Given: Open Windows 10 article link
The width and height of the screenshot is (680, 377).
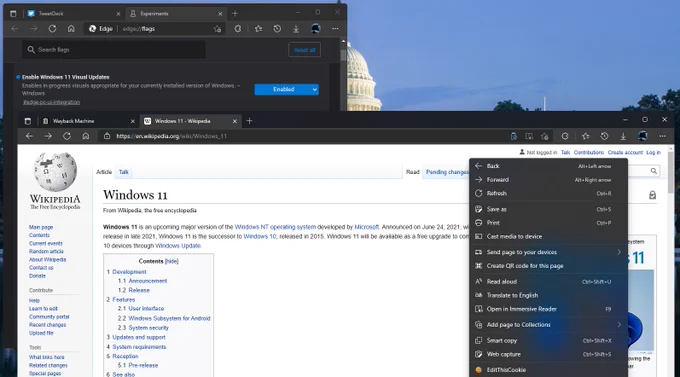Looking at the screenshot, I should 259,236.
